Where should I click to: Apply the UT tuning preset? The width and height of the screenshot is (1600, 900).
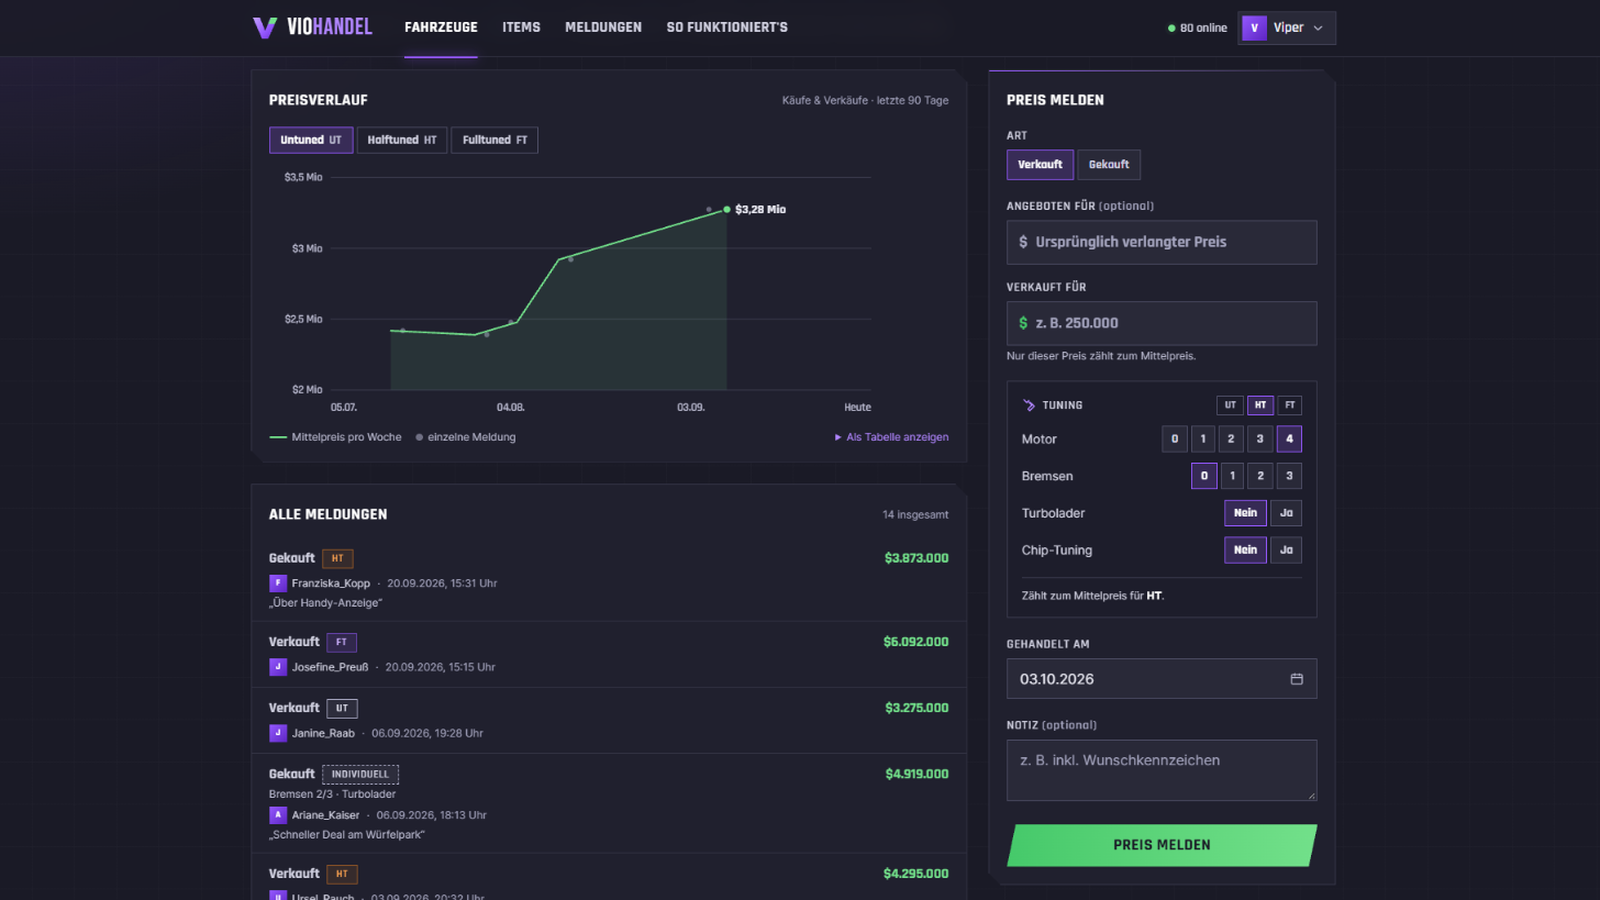1230,405
